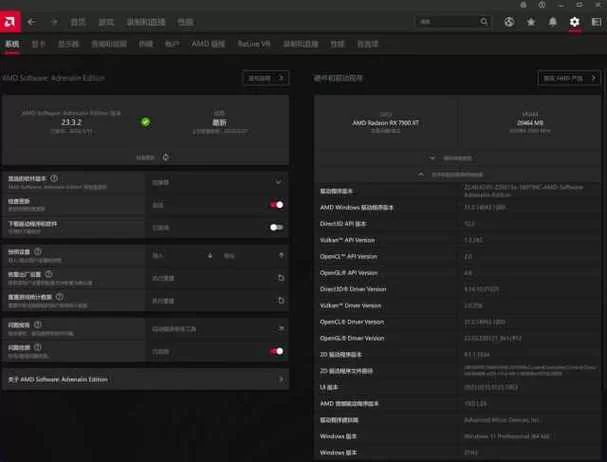Click the info icon beside issue reporting
The image size is (607, 462).
coord(38,325)
